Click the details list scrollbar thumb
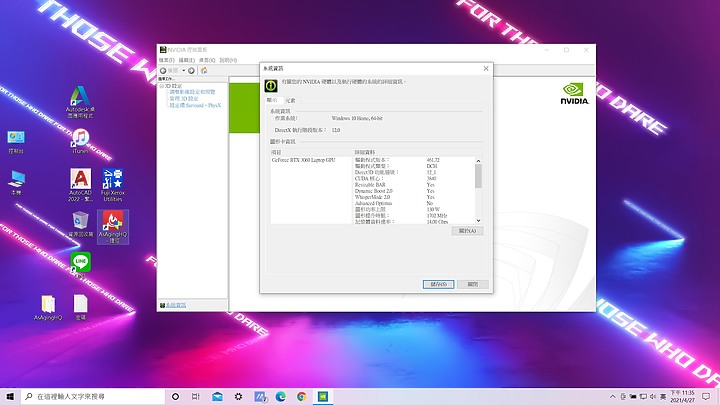Image resolution: width=720 pixels, height=405 pixels. click(x=478, y=176)
